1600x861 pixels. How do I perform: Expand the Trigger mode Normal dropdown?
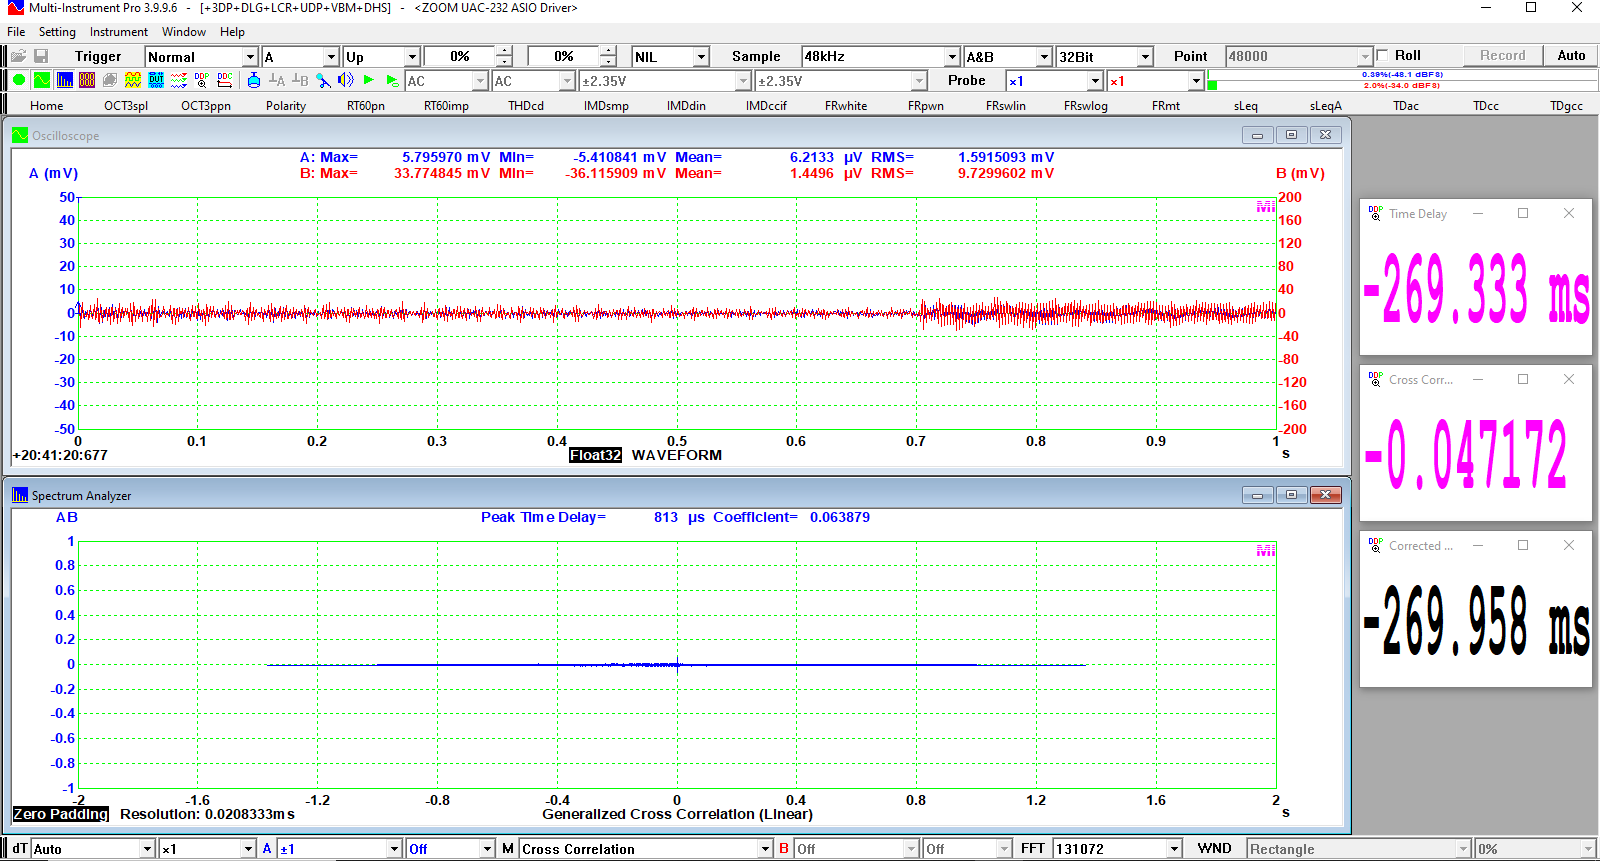point(250,57)
